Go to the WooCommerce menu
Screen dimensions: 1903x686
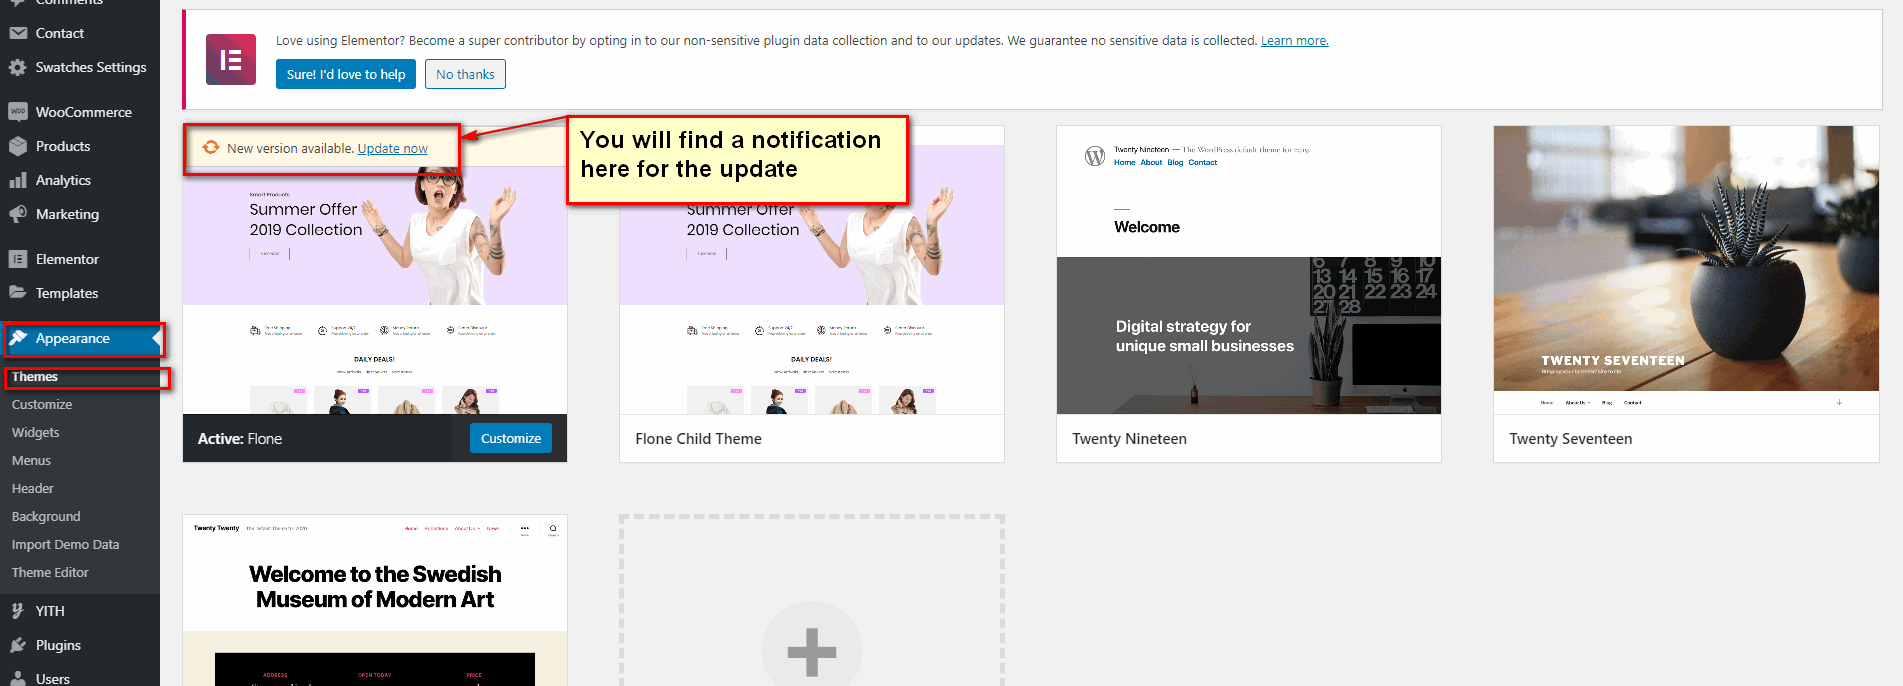pos(84,112)
